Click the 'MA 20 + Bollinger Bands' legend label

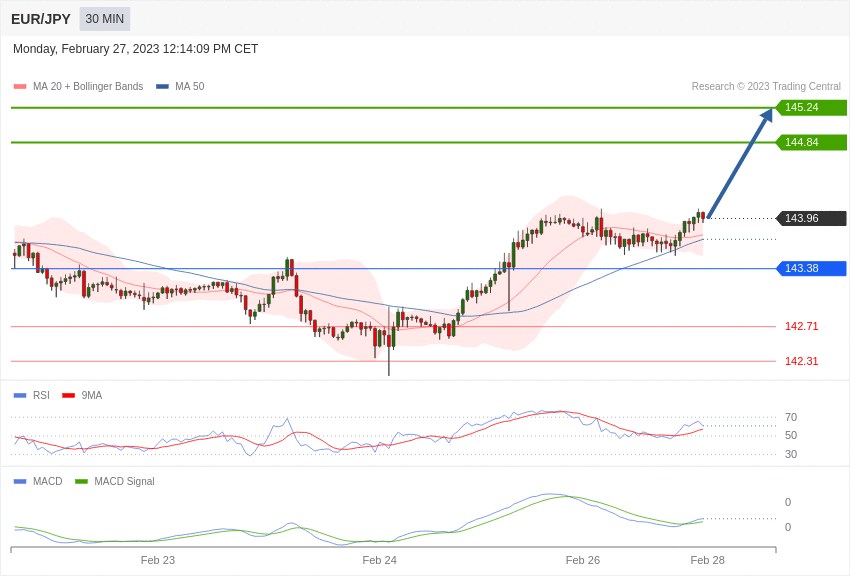click(88, 86)
